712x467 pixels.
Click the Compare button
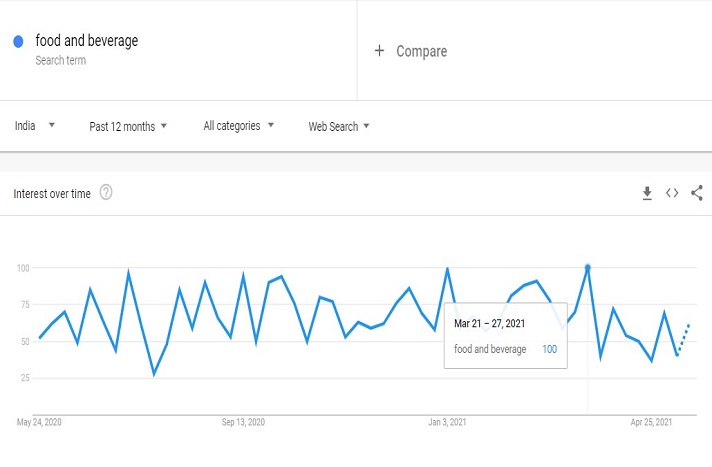click(421, 51)
